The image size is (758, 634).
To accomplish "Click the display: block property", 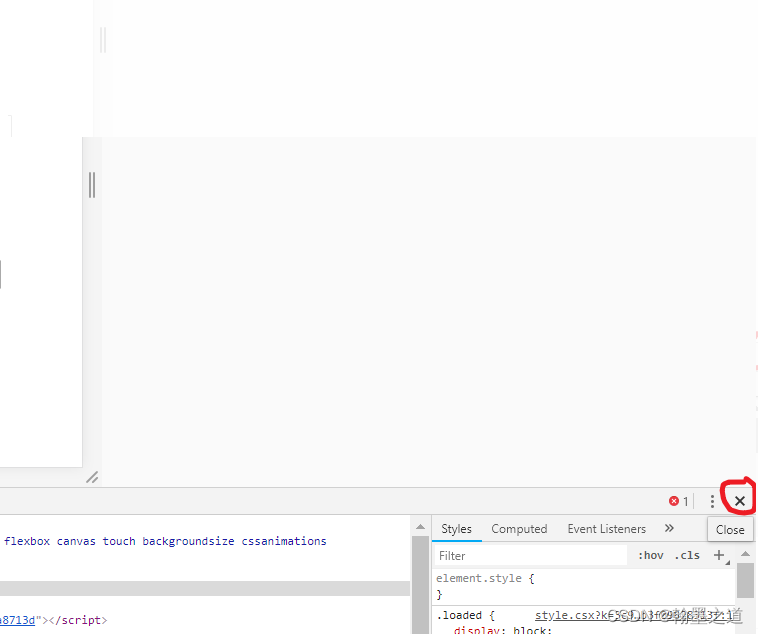I will pos(503,630).
